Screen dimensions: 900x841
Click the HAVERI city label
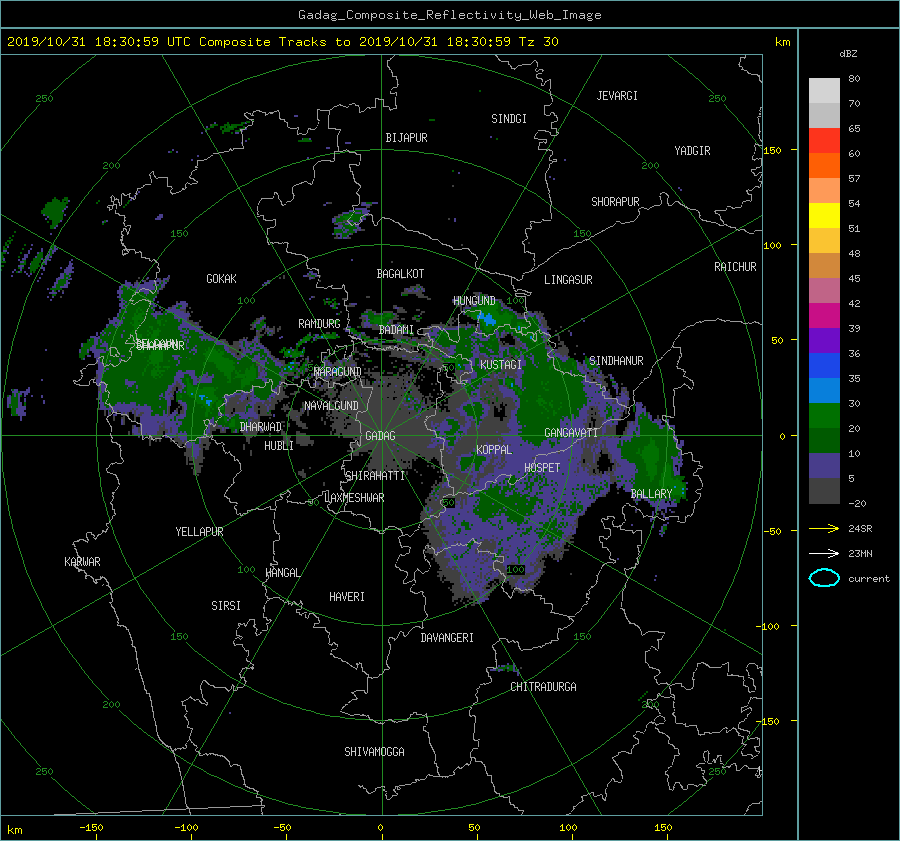point(347,597)
